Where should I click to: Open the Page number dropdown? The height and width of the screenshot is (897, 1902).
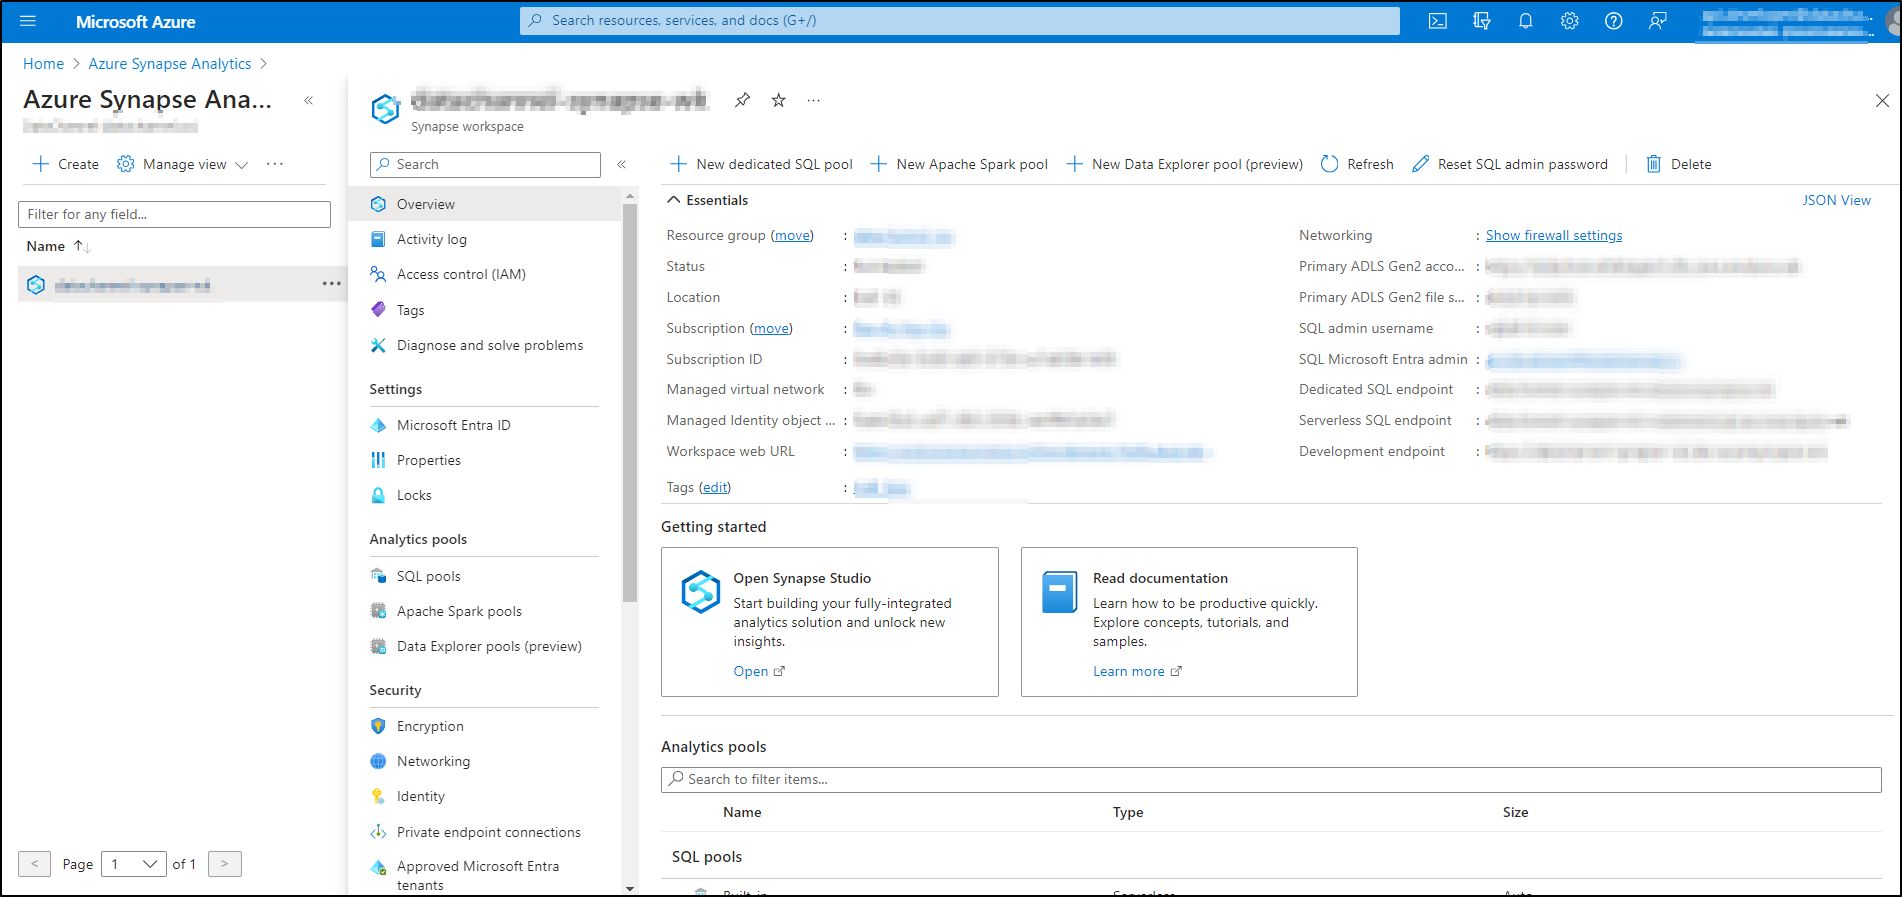pyautogui.click(x=134, y=864)
